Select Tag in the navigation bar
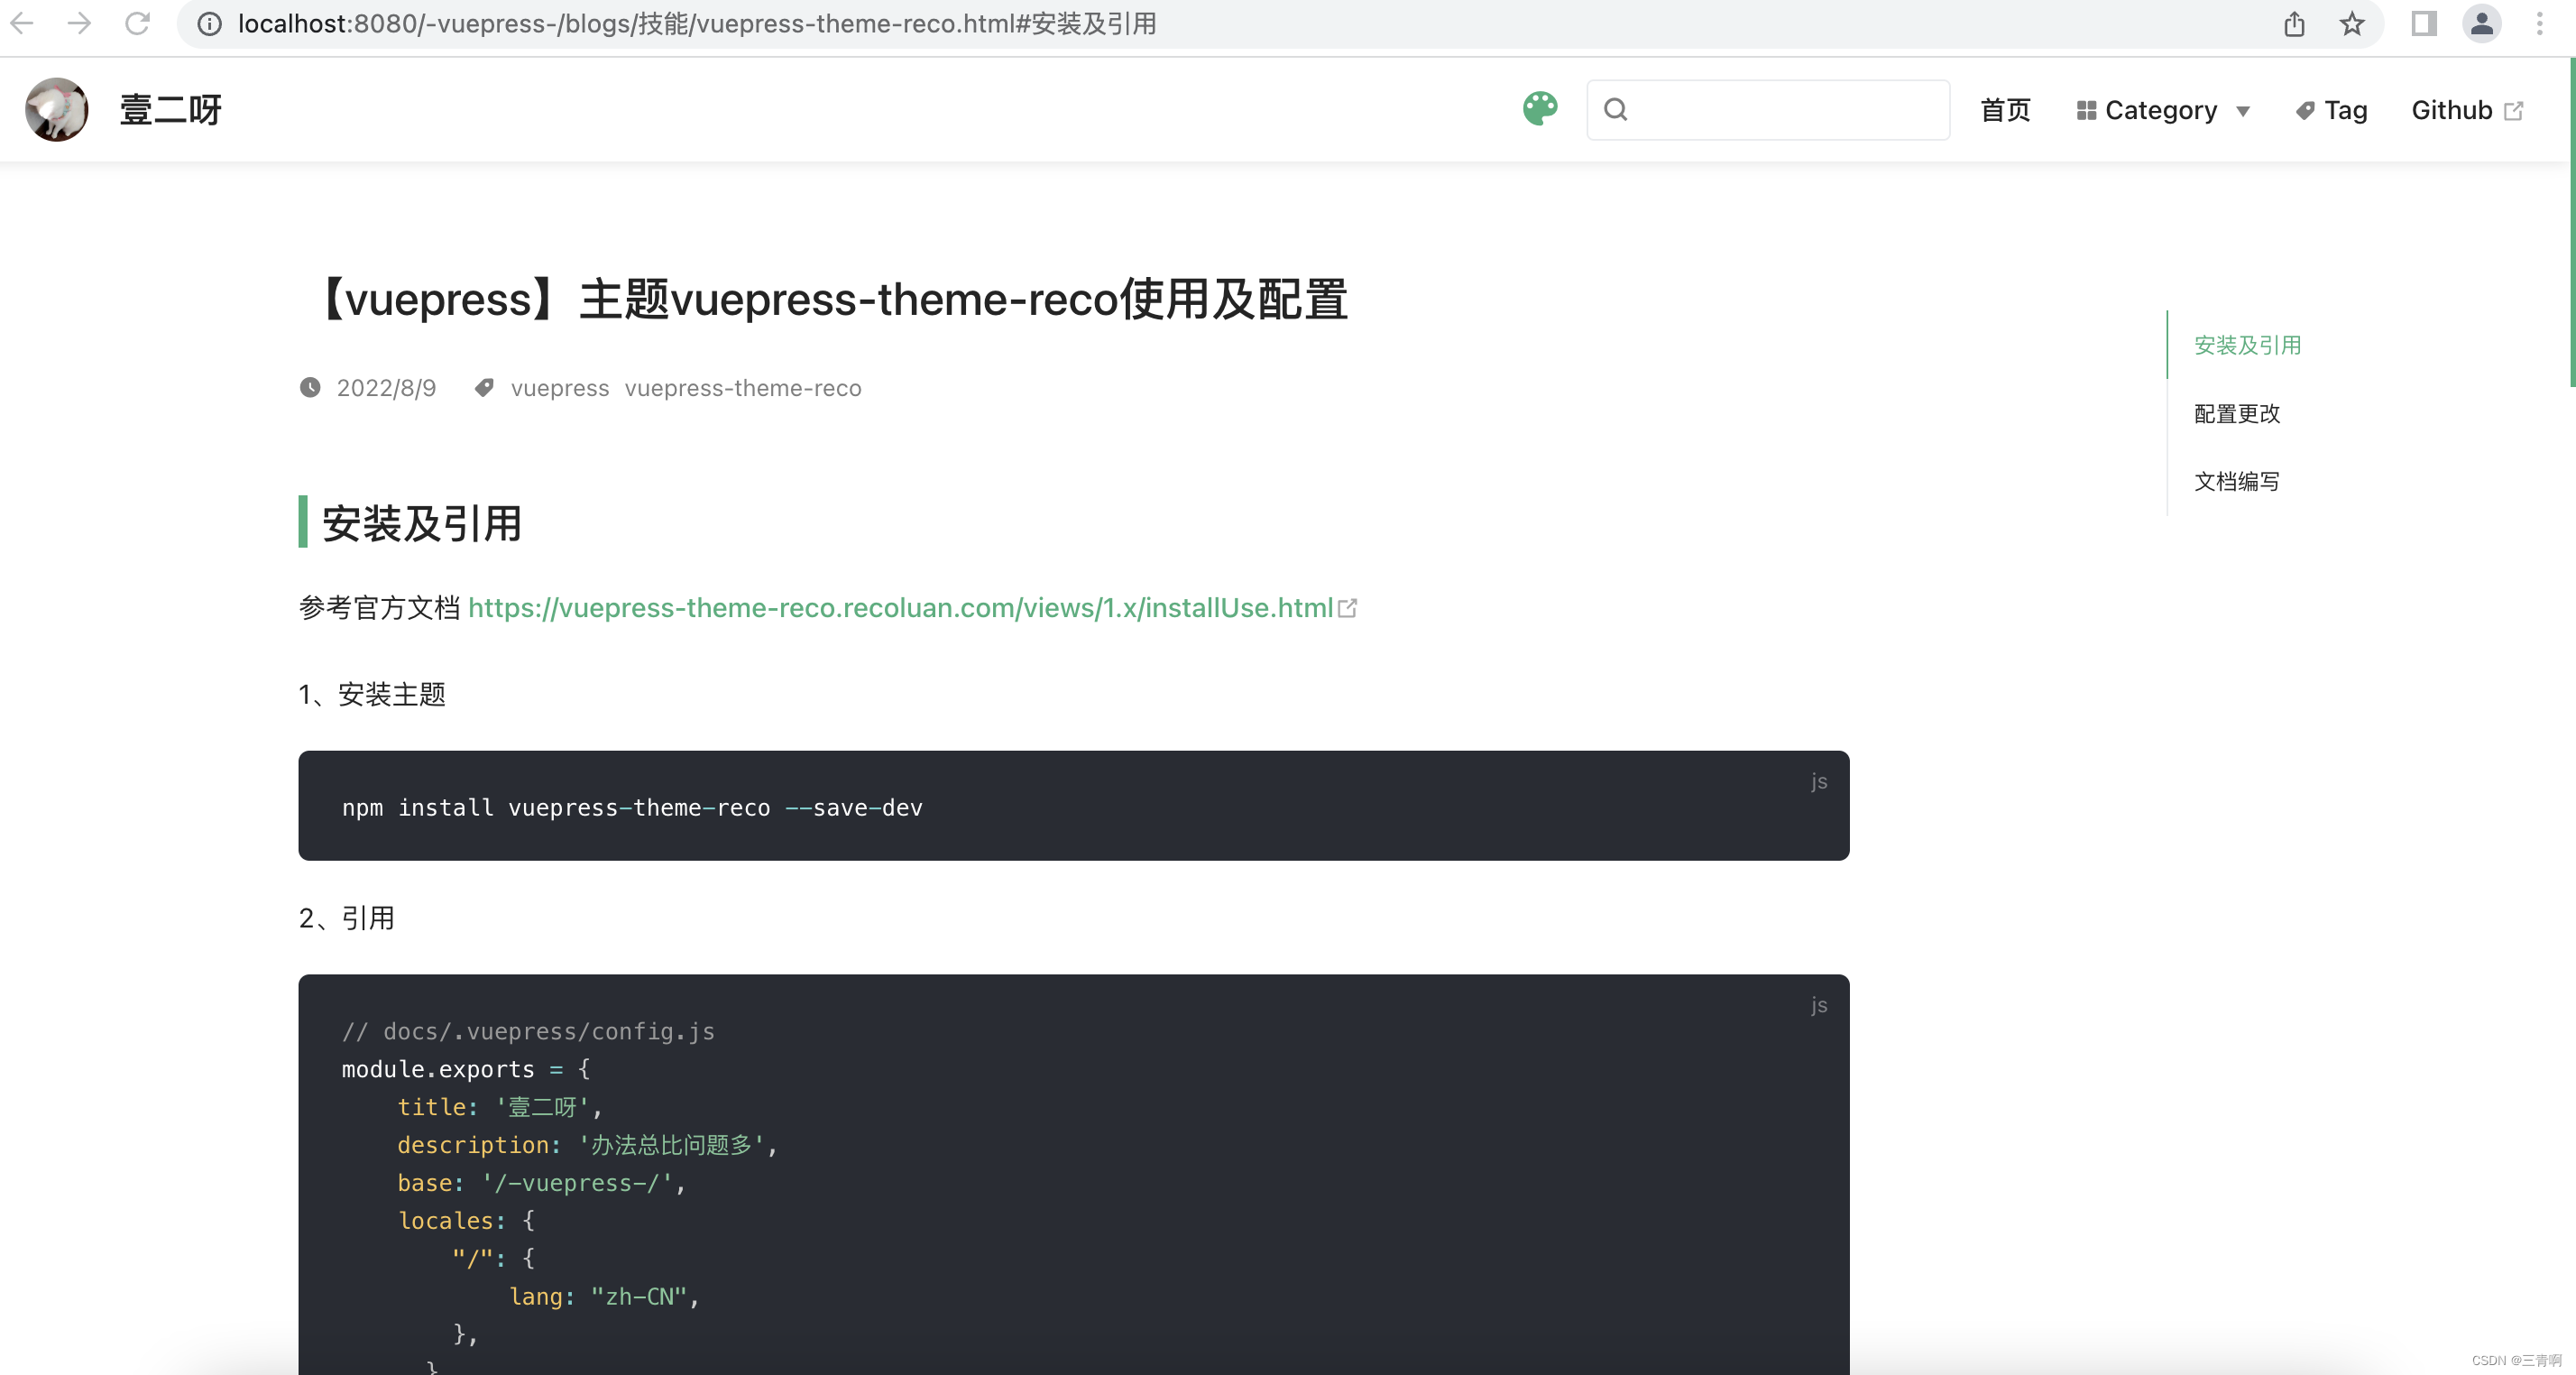This screenshot has height=1375, width=2576. click(x=2345, y=110)
